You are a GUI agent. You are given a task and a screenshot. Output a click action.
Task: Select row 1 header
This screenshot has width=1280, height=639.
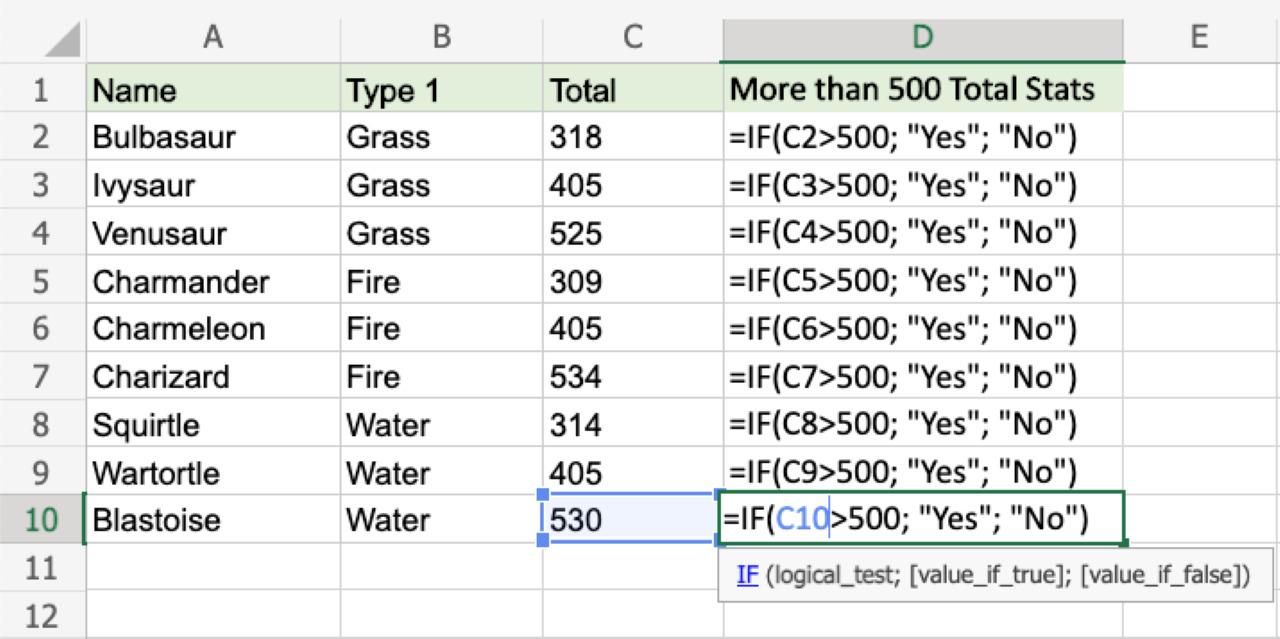41,90
